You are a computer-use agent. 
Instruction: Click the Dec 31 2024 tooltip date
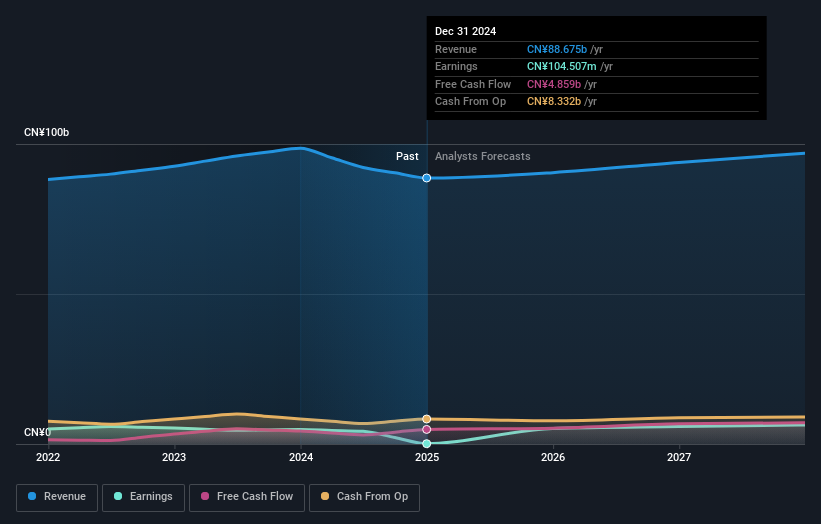465,31
